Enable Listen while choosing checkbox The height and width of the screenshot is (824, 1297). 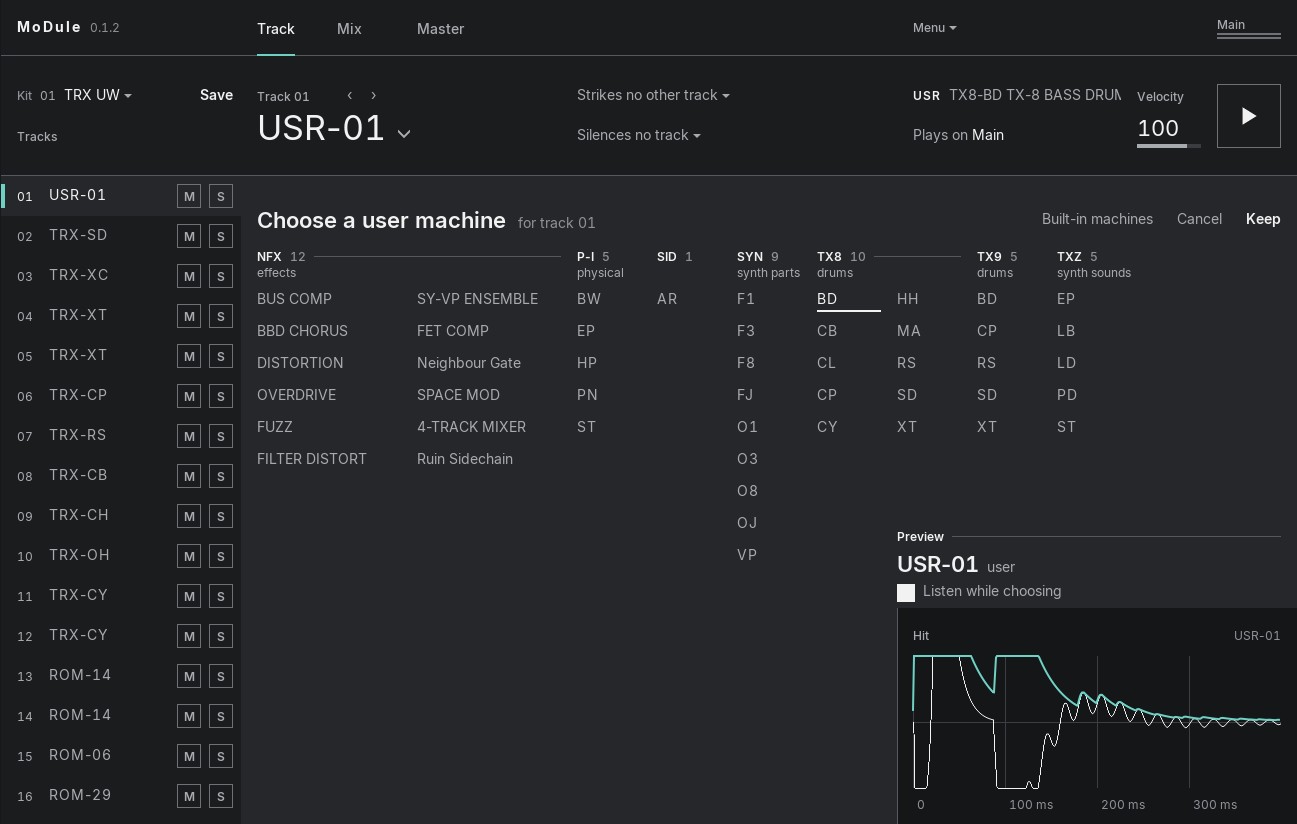[906, 593]
